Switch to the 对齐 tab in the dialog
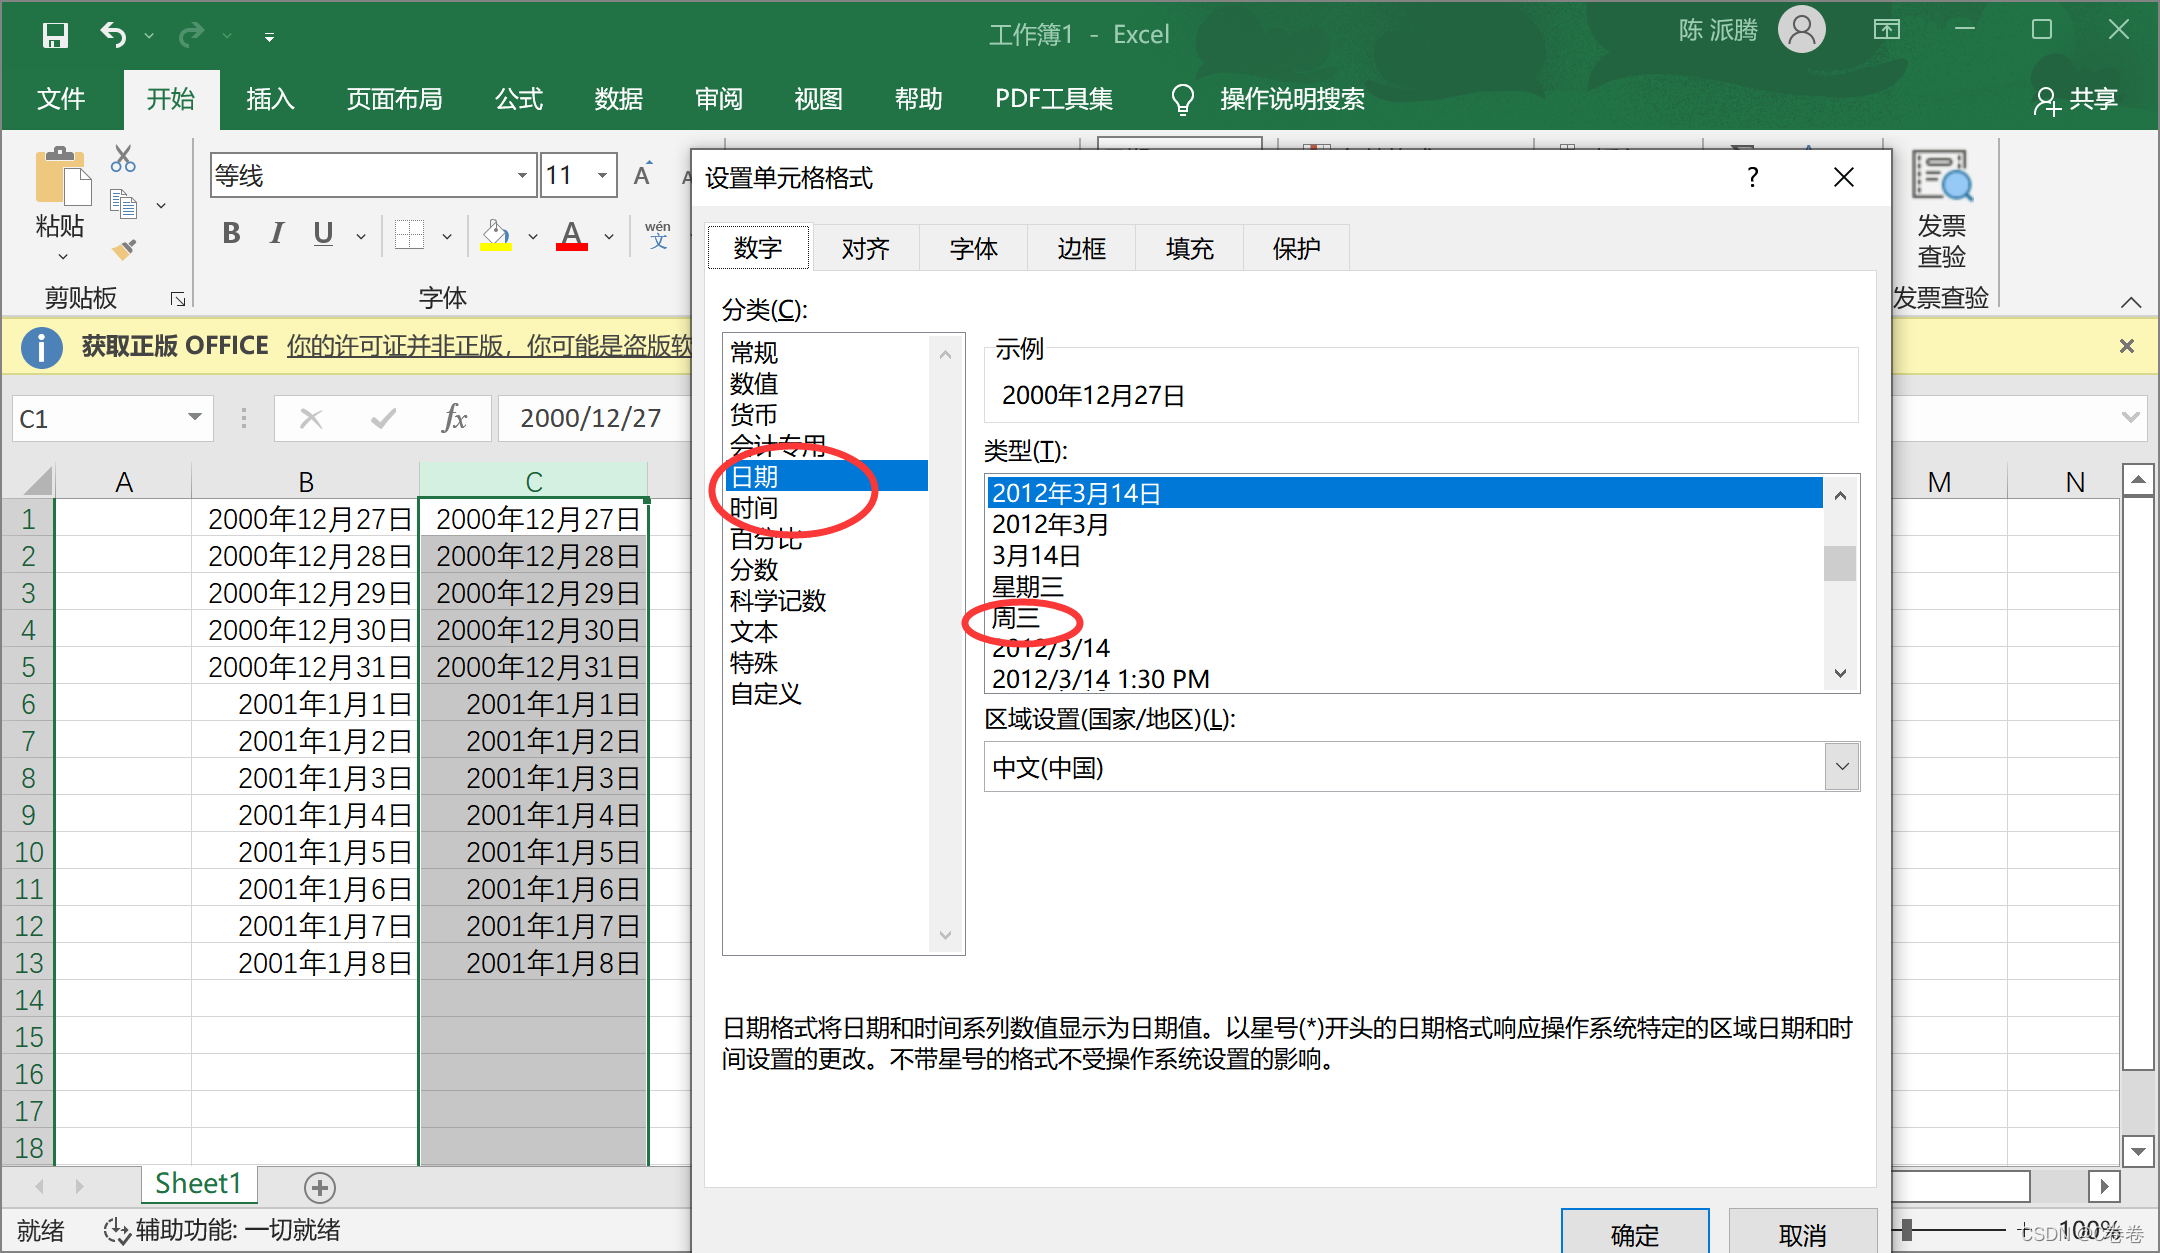Image resolution: width=2160 pixels, height=1253 pixels. [x=865, y=248]
